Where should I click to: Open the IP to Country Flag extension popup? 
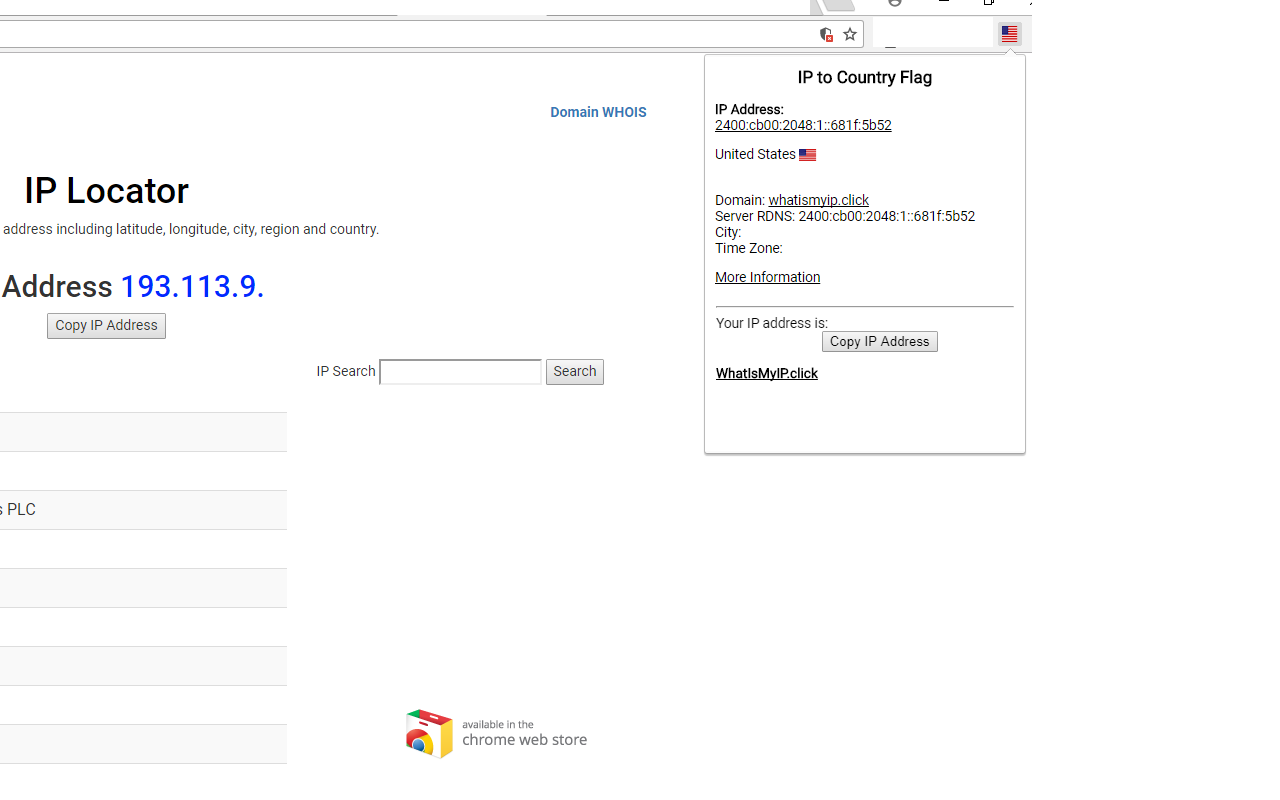click(1009, 33)
